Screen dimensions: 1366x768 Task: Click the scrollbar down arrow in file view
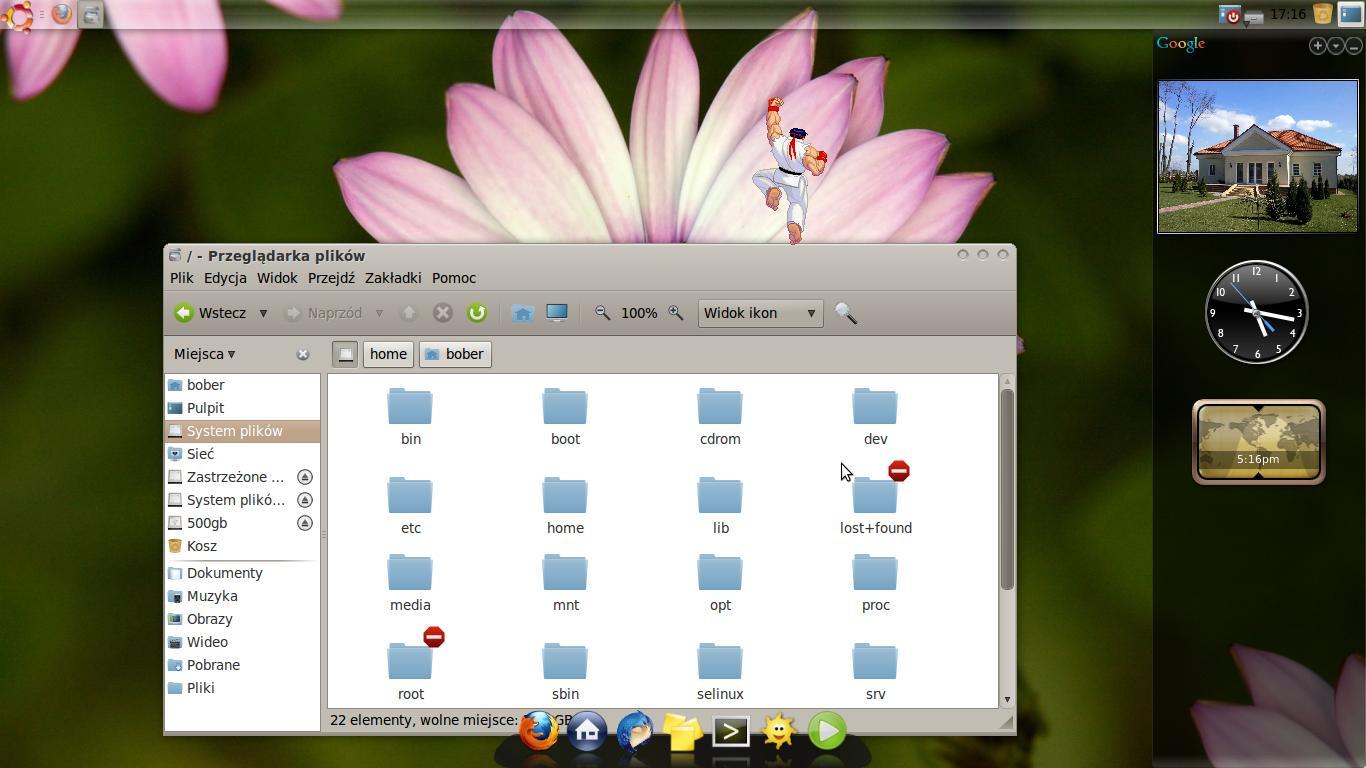[x=1007, y=700]
